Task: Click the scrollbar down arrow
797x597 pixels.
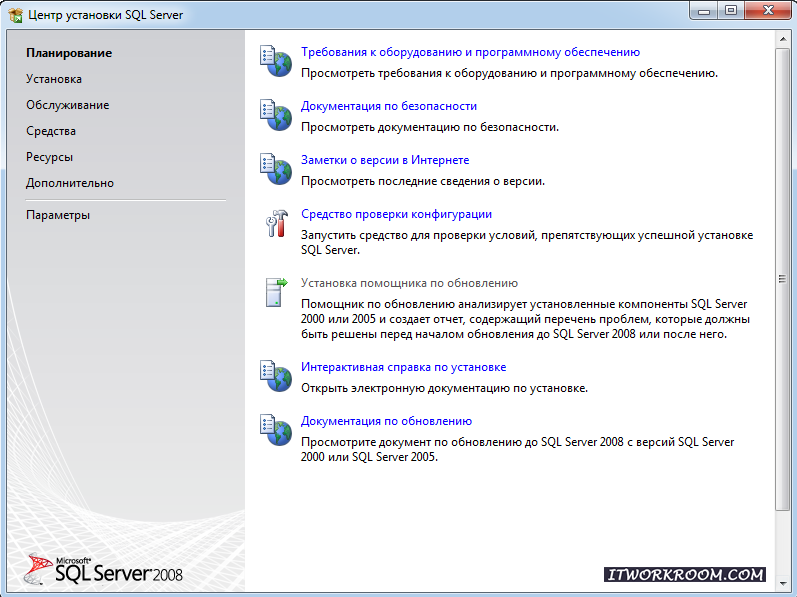Action: [782, 583]
